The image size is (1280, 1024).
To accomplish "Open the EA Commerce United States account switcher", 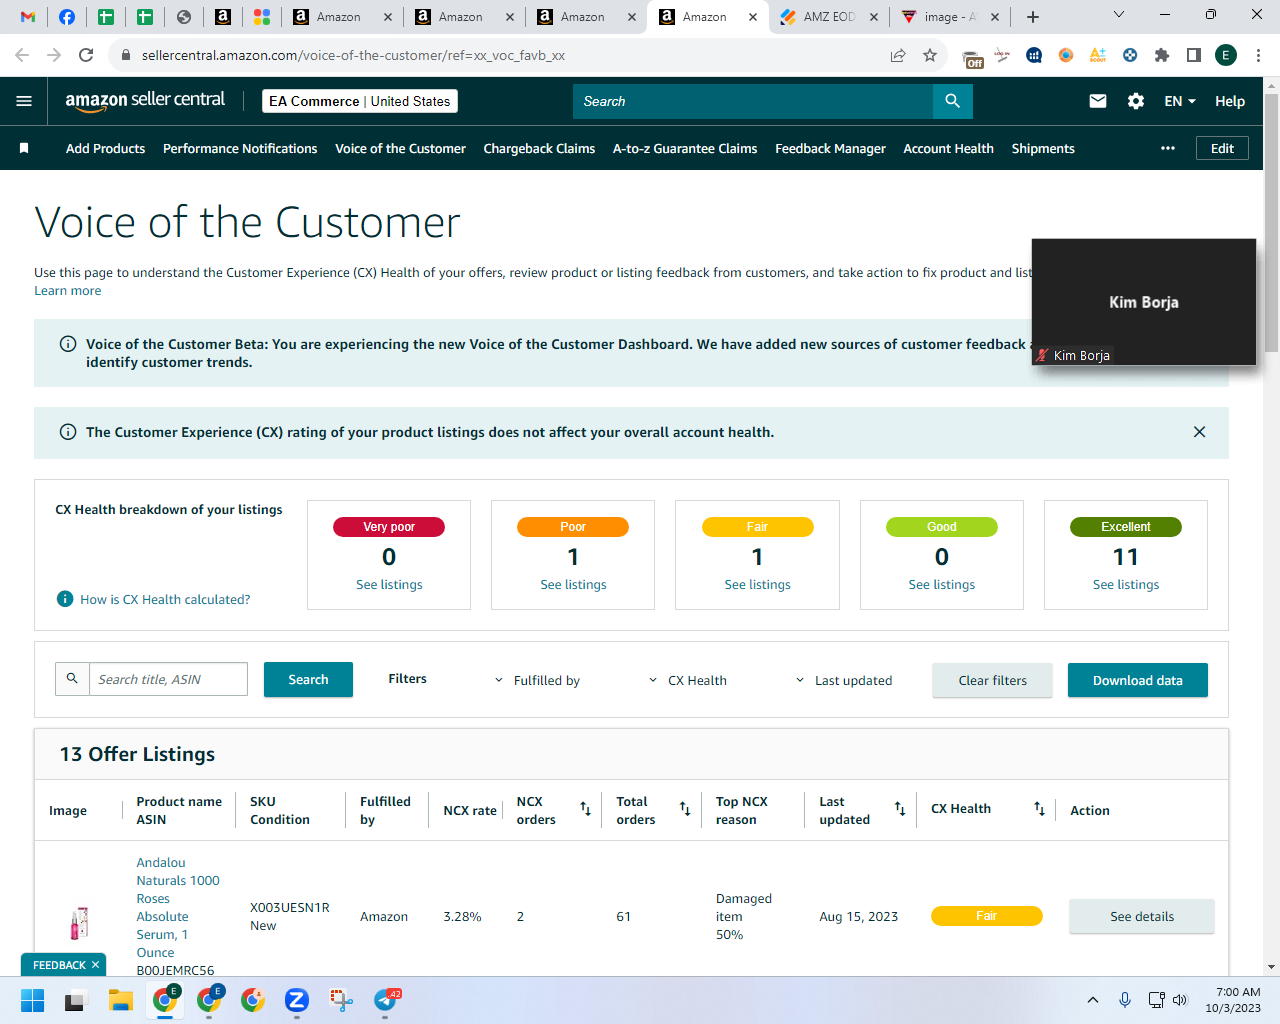I will click(360, 101).
